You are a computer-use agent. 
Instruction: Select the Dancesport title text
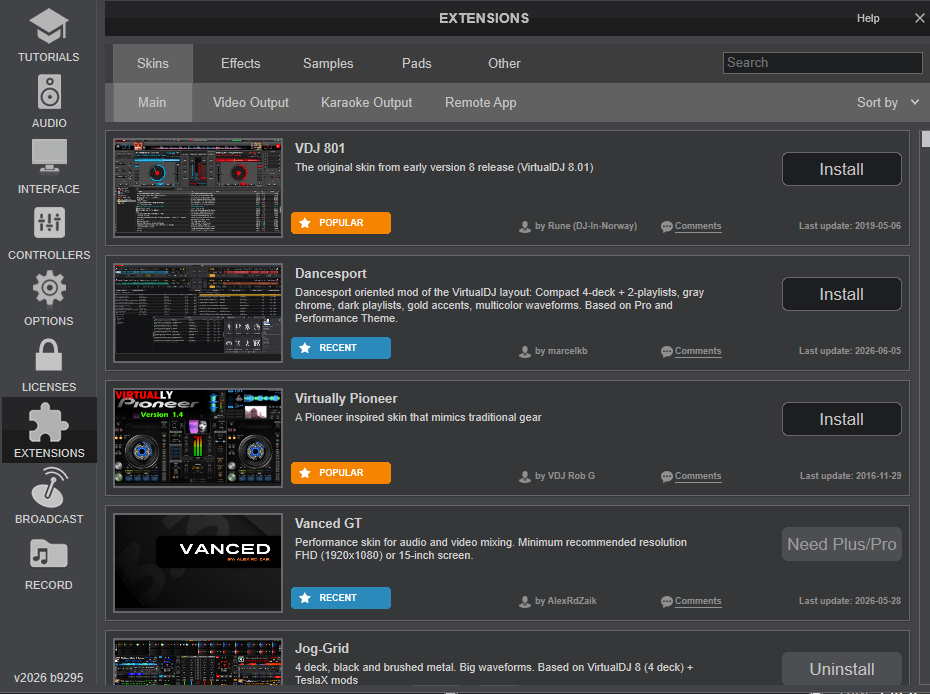(x=331, y=273)
